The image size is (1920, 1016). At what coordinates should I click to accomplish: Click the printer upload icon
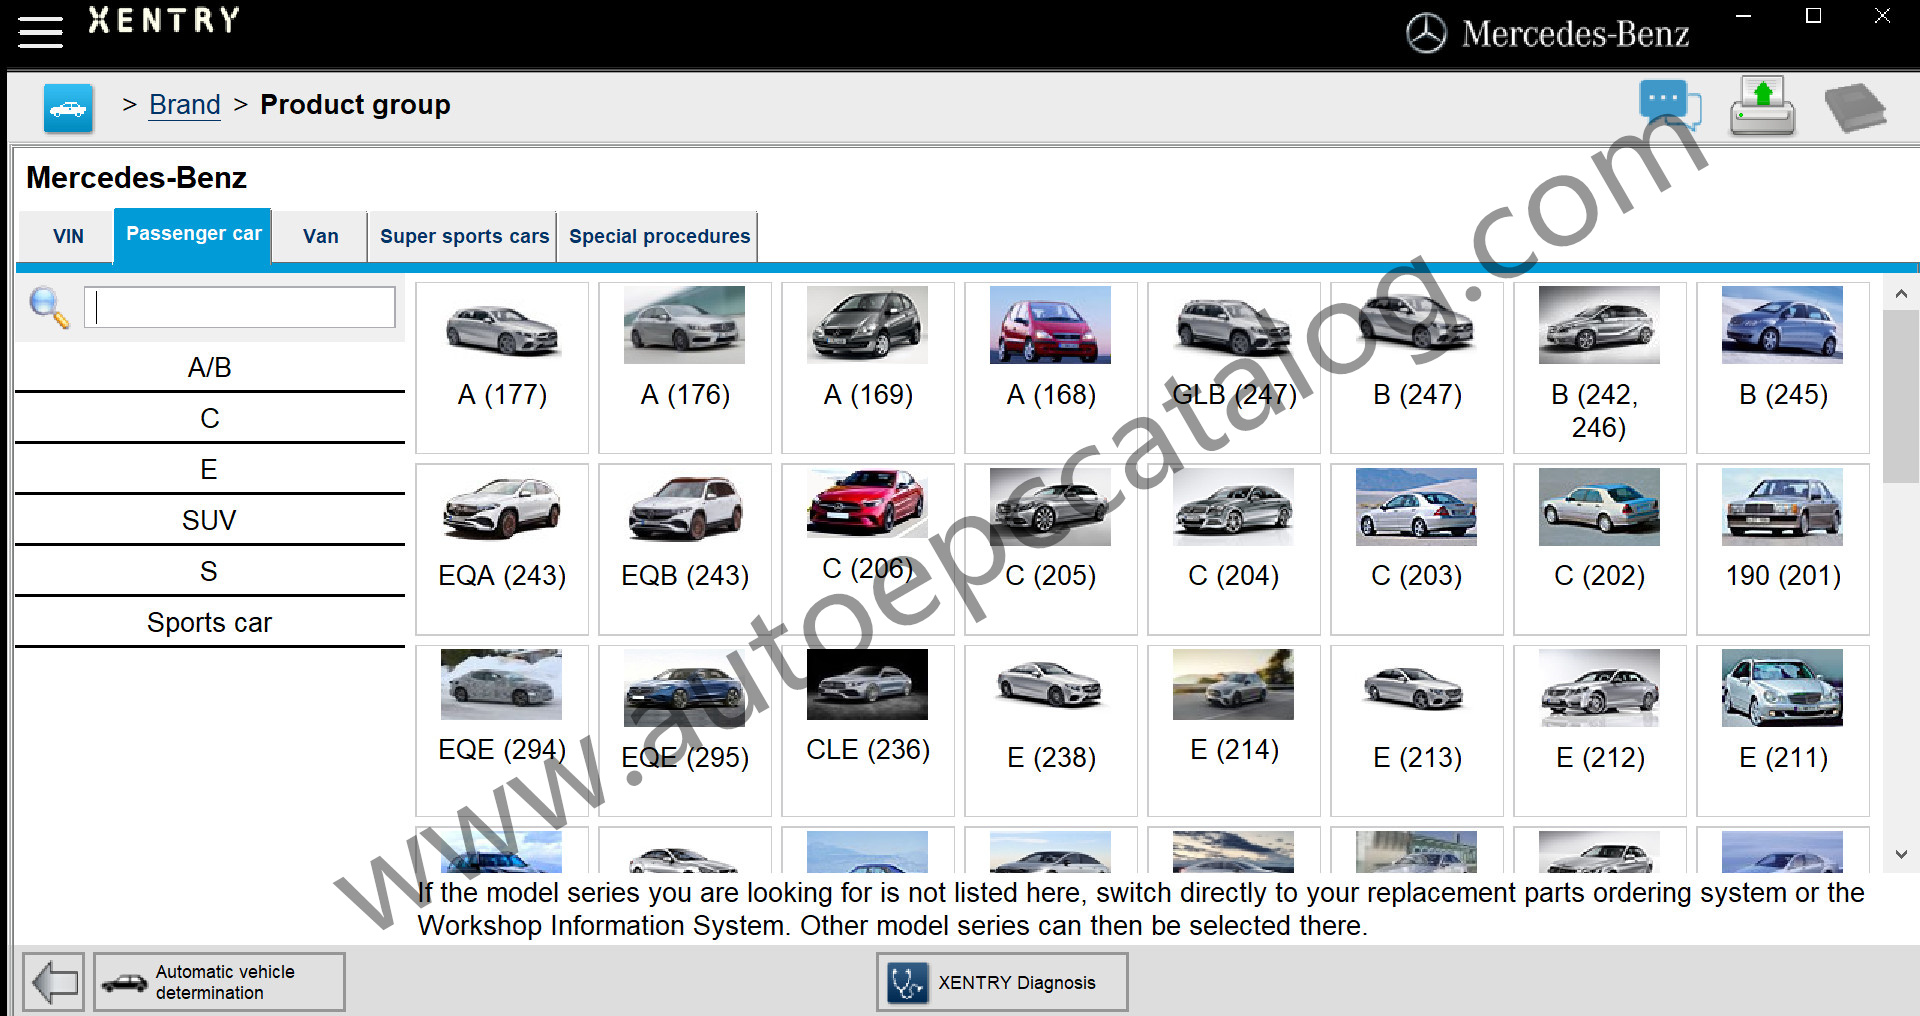[1762, 106]
